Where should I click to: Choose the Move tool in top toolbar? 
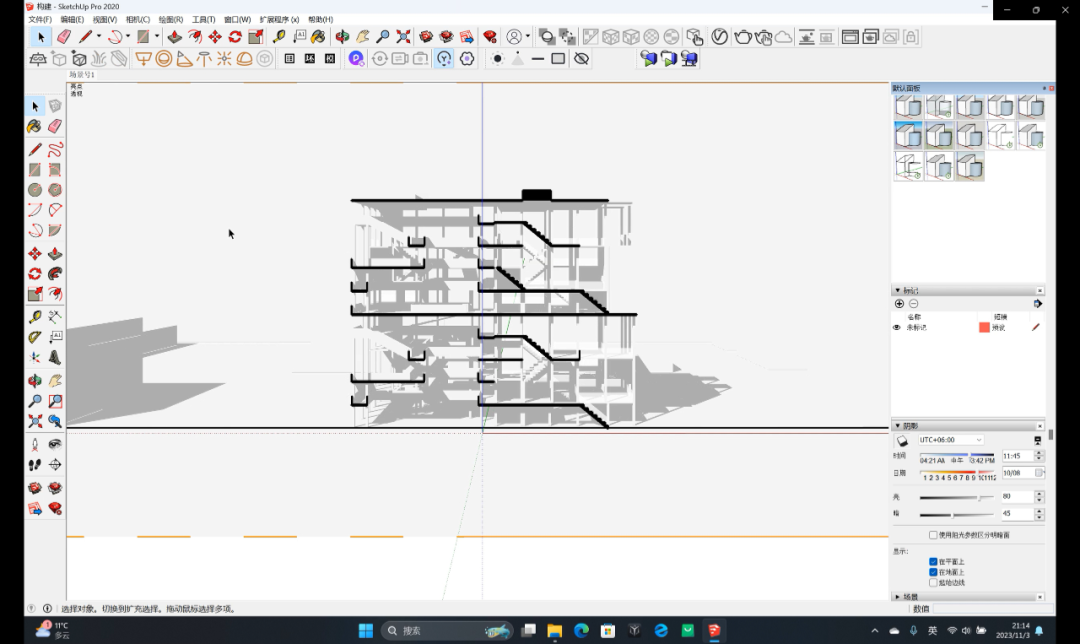[215, 37]
